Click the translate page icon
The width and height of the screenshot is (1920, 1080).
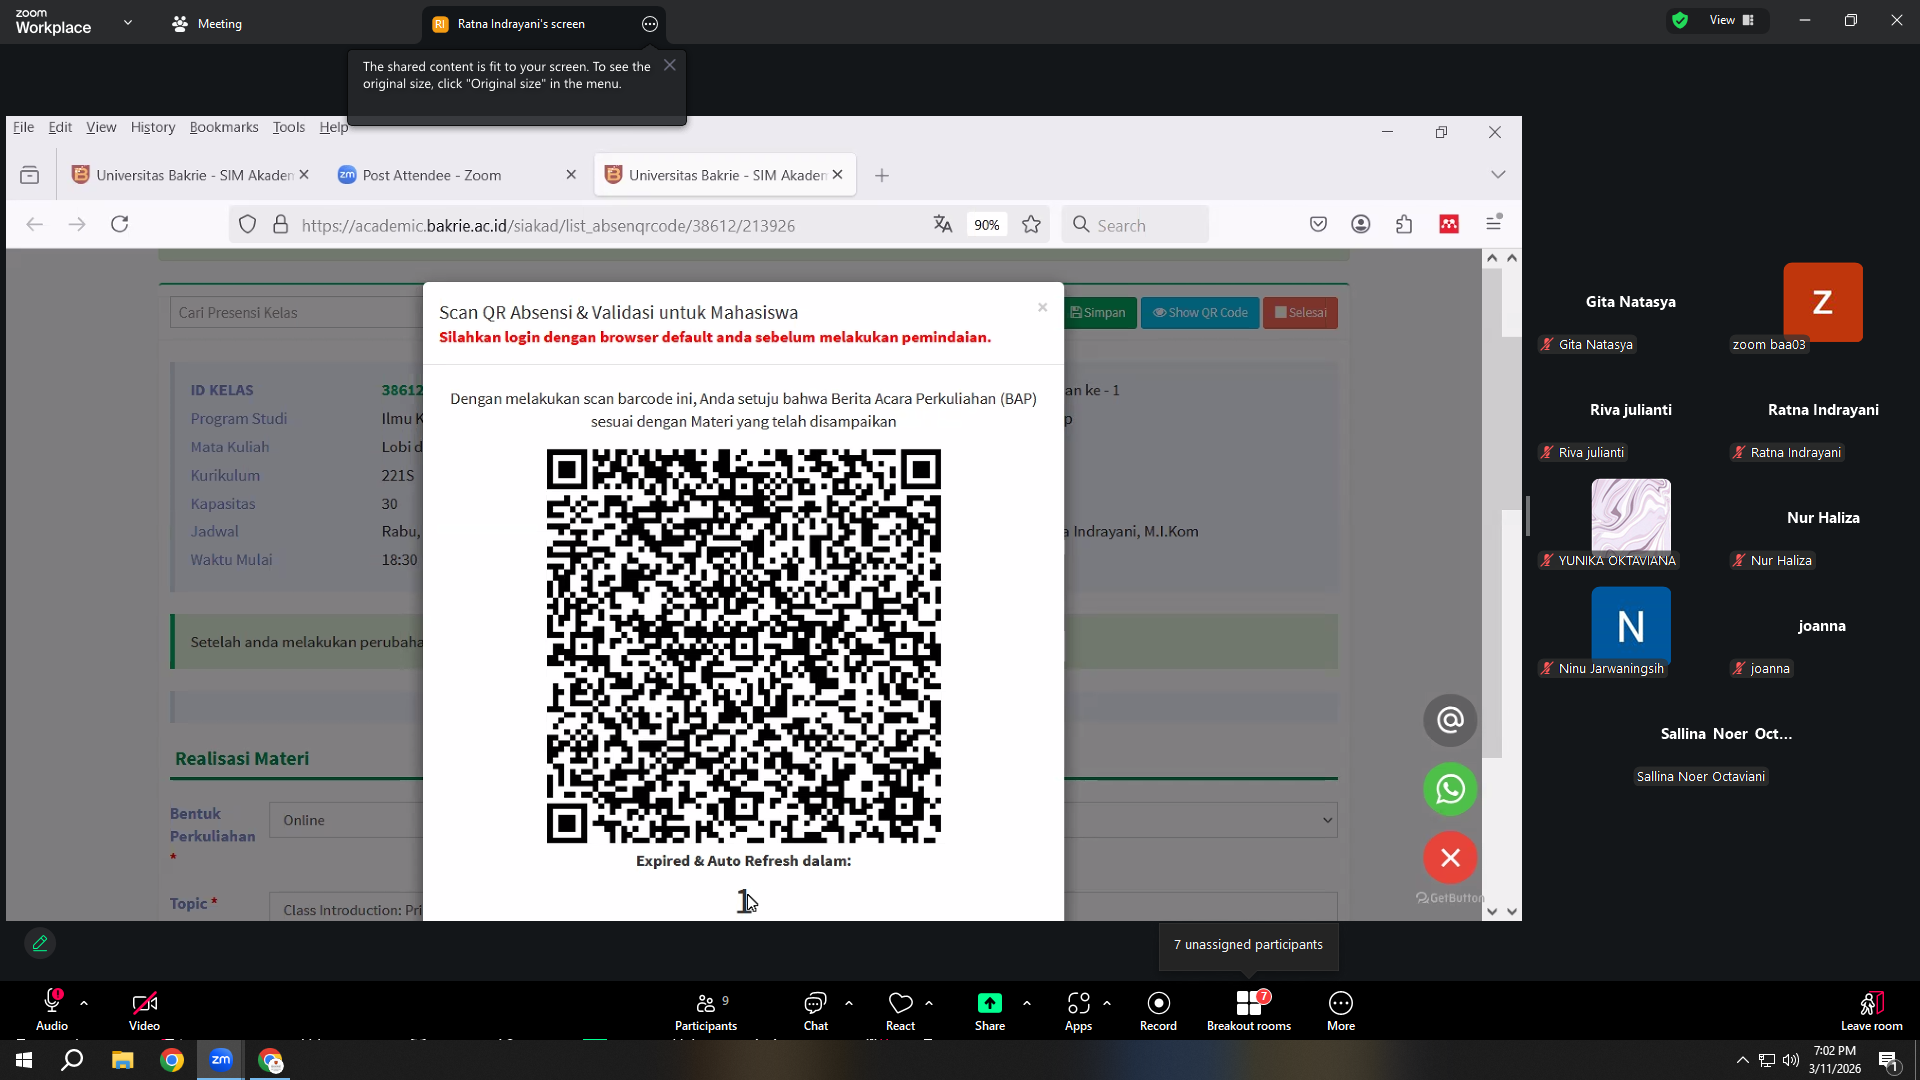[x=943, y=225]
